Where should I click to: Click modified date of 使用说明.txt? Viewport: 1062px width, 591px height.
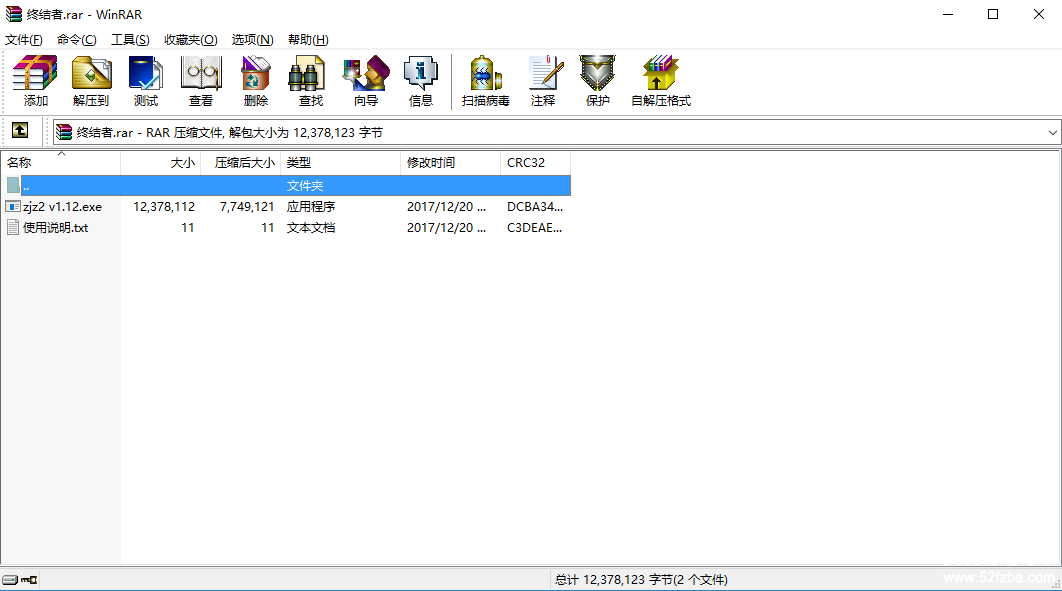(x=446, y=227)
